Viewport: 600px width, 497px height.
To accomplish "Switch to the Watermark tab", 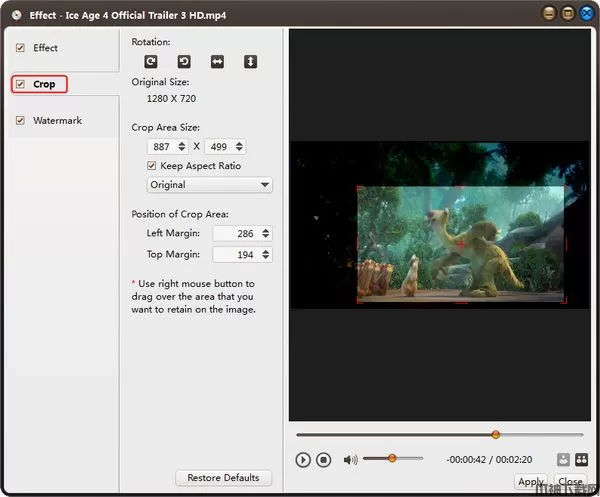I will click(x=57, y=121).
